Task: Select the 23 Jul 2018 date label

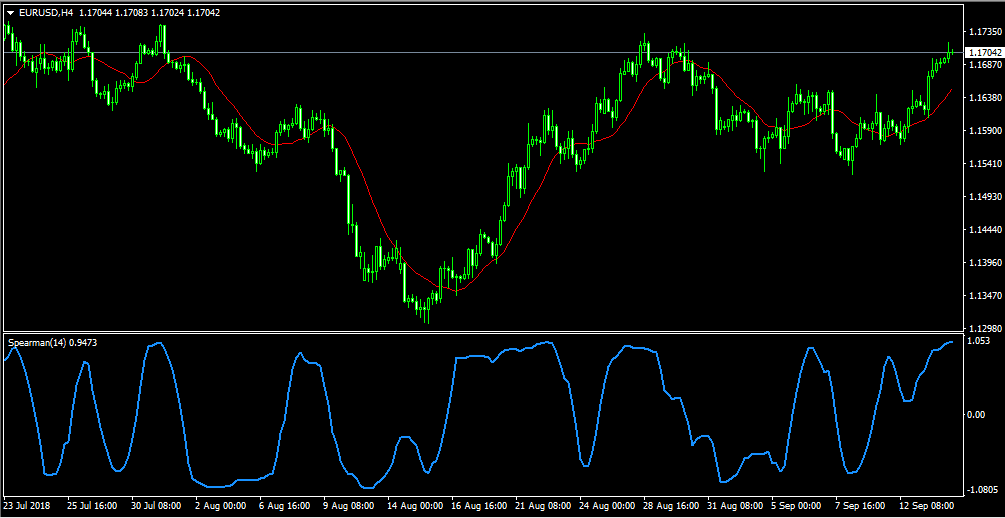Action: (x=29, y=507)
